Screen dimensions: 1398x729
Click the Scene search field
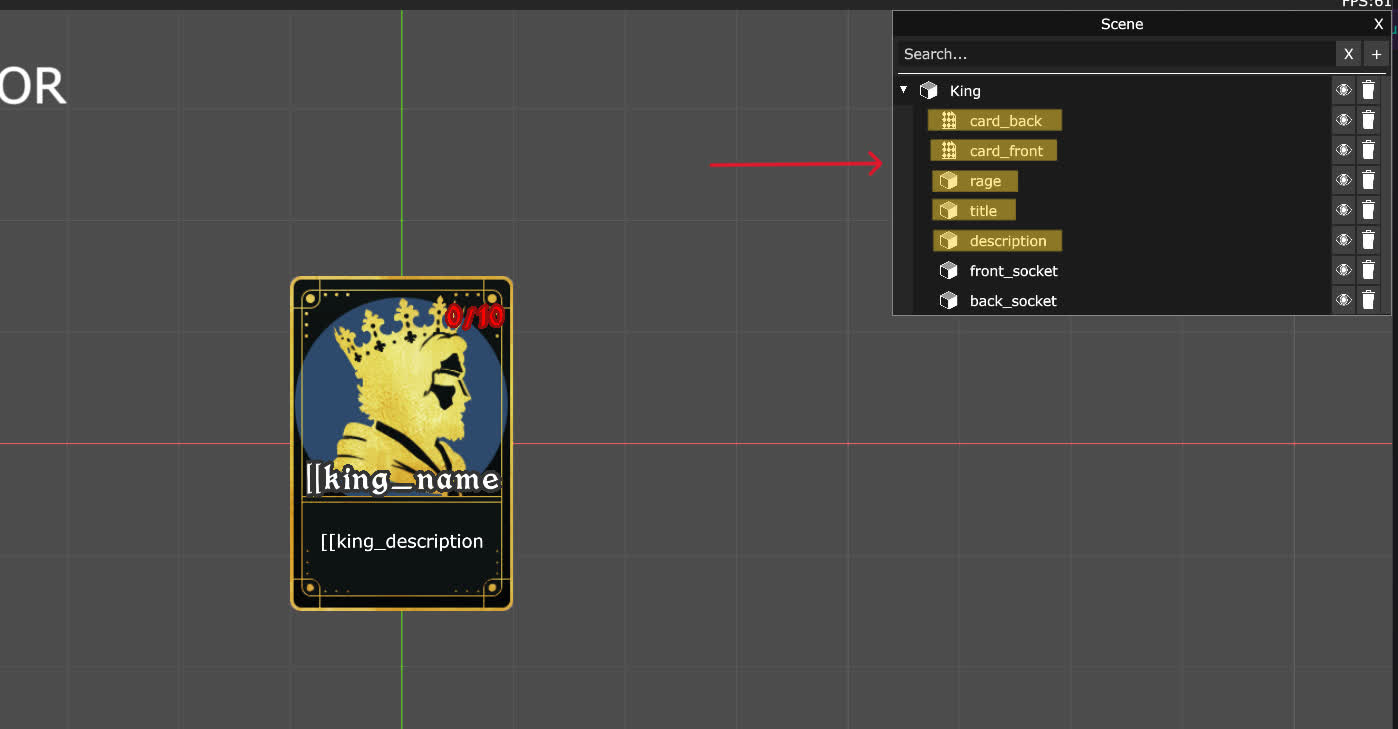point(1115,54)
